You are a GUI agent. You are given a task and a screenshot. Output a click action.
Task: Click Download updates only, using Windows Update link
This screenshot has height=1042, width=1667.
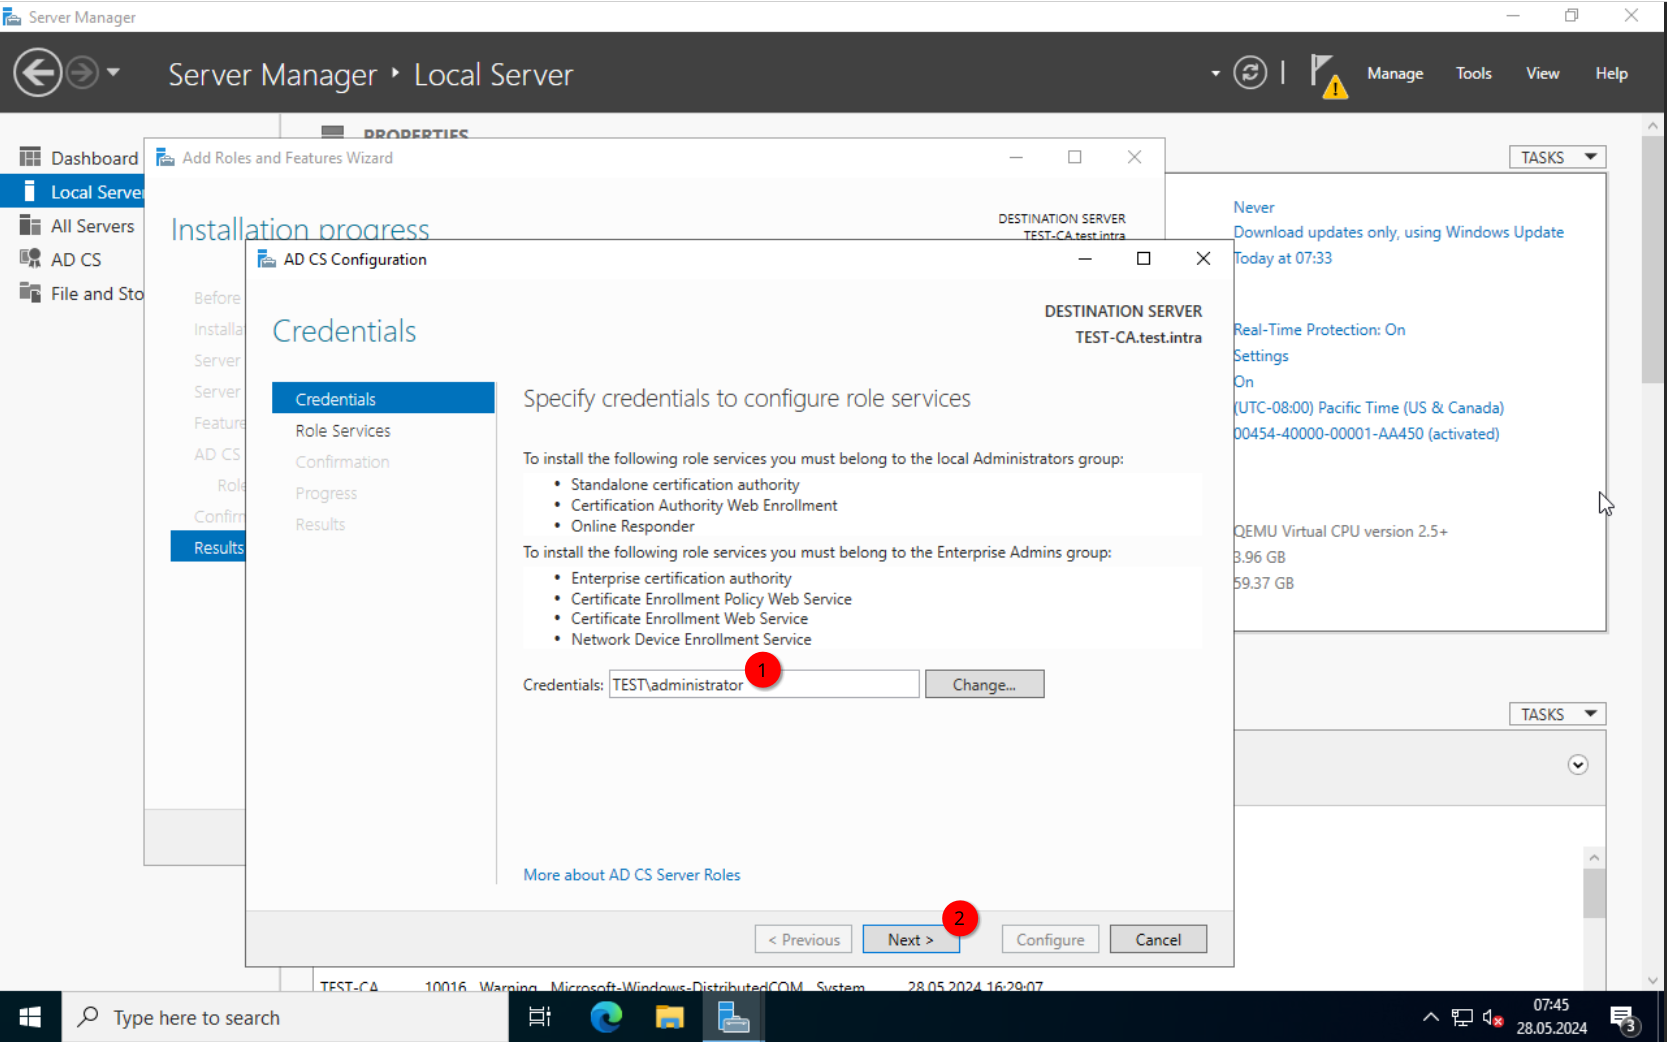tap(1398, 232)
